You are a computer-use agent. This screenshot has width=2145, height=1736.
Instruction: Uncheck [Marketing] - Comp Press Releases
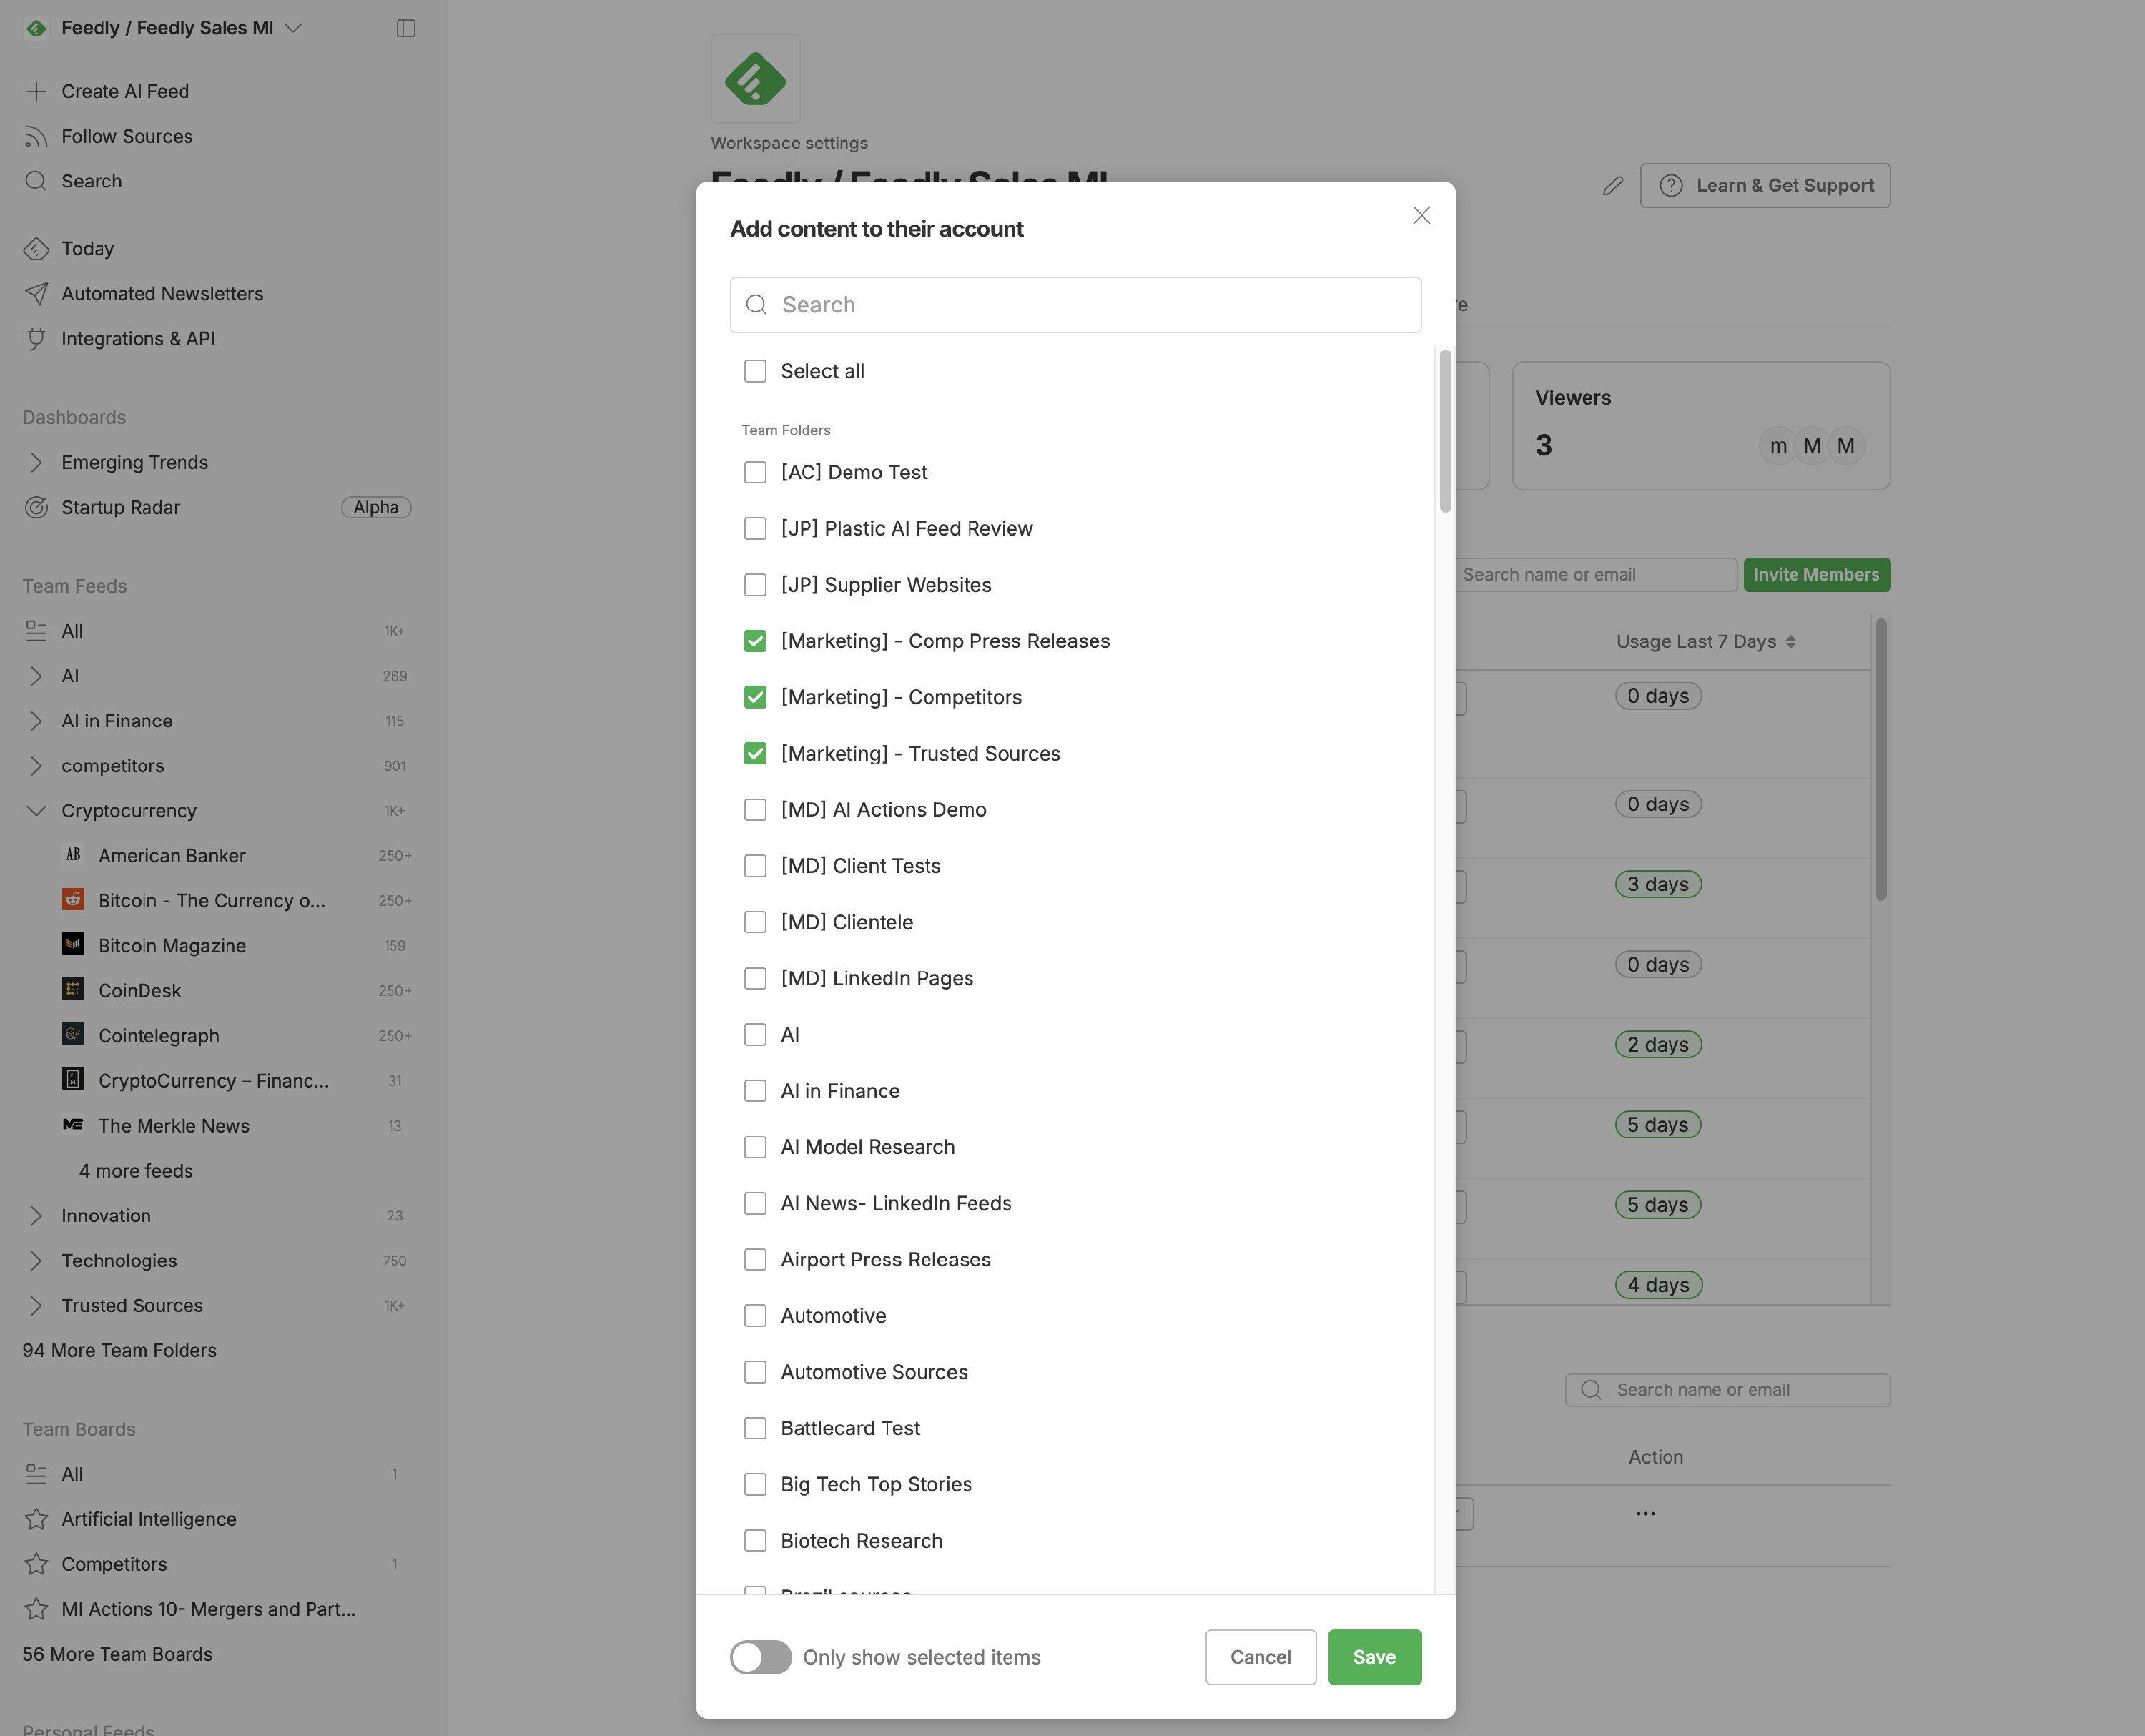755,641
